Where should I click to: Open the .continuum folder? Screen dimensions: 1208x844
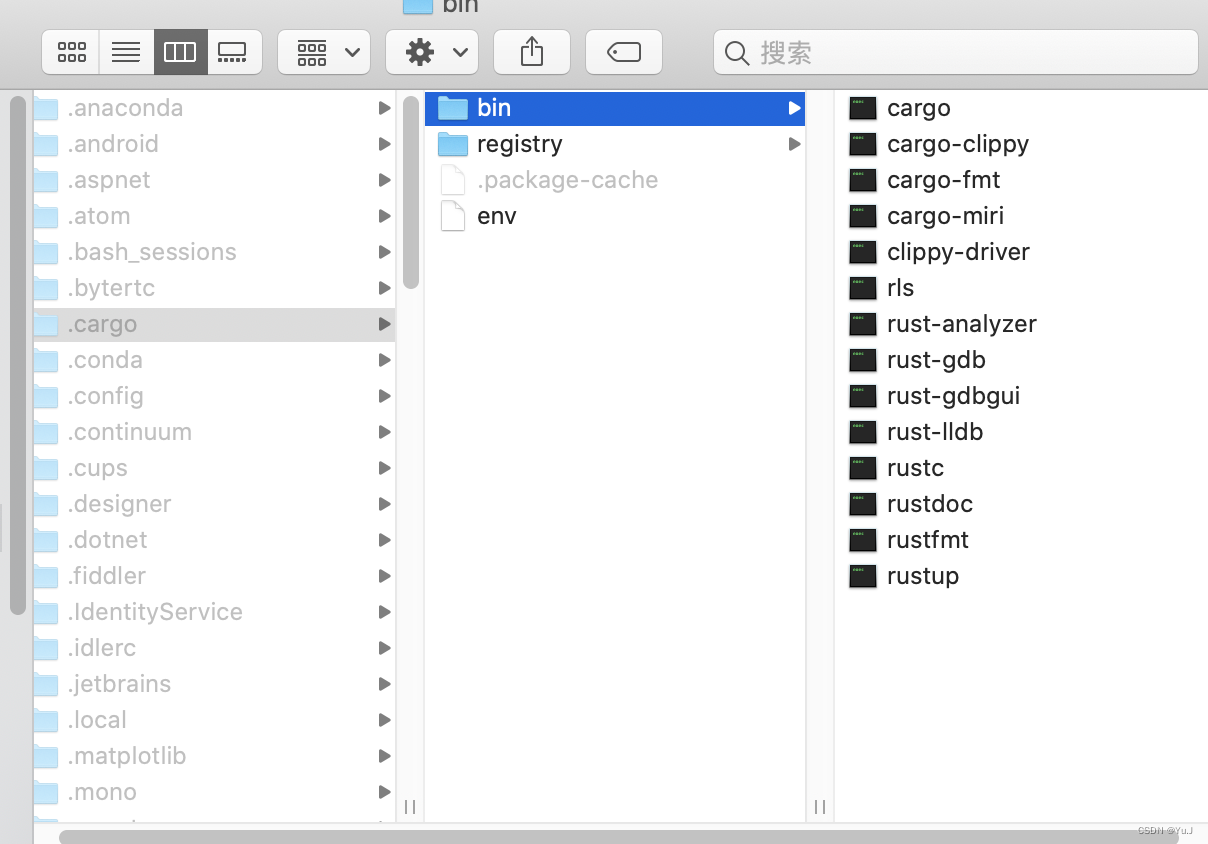click(x=214, y=432)
